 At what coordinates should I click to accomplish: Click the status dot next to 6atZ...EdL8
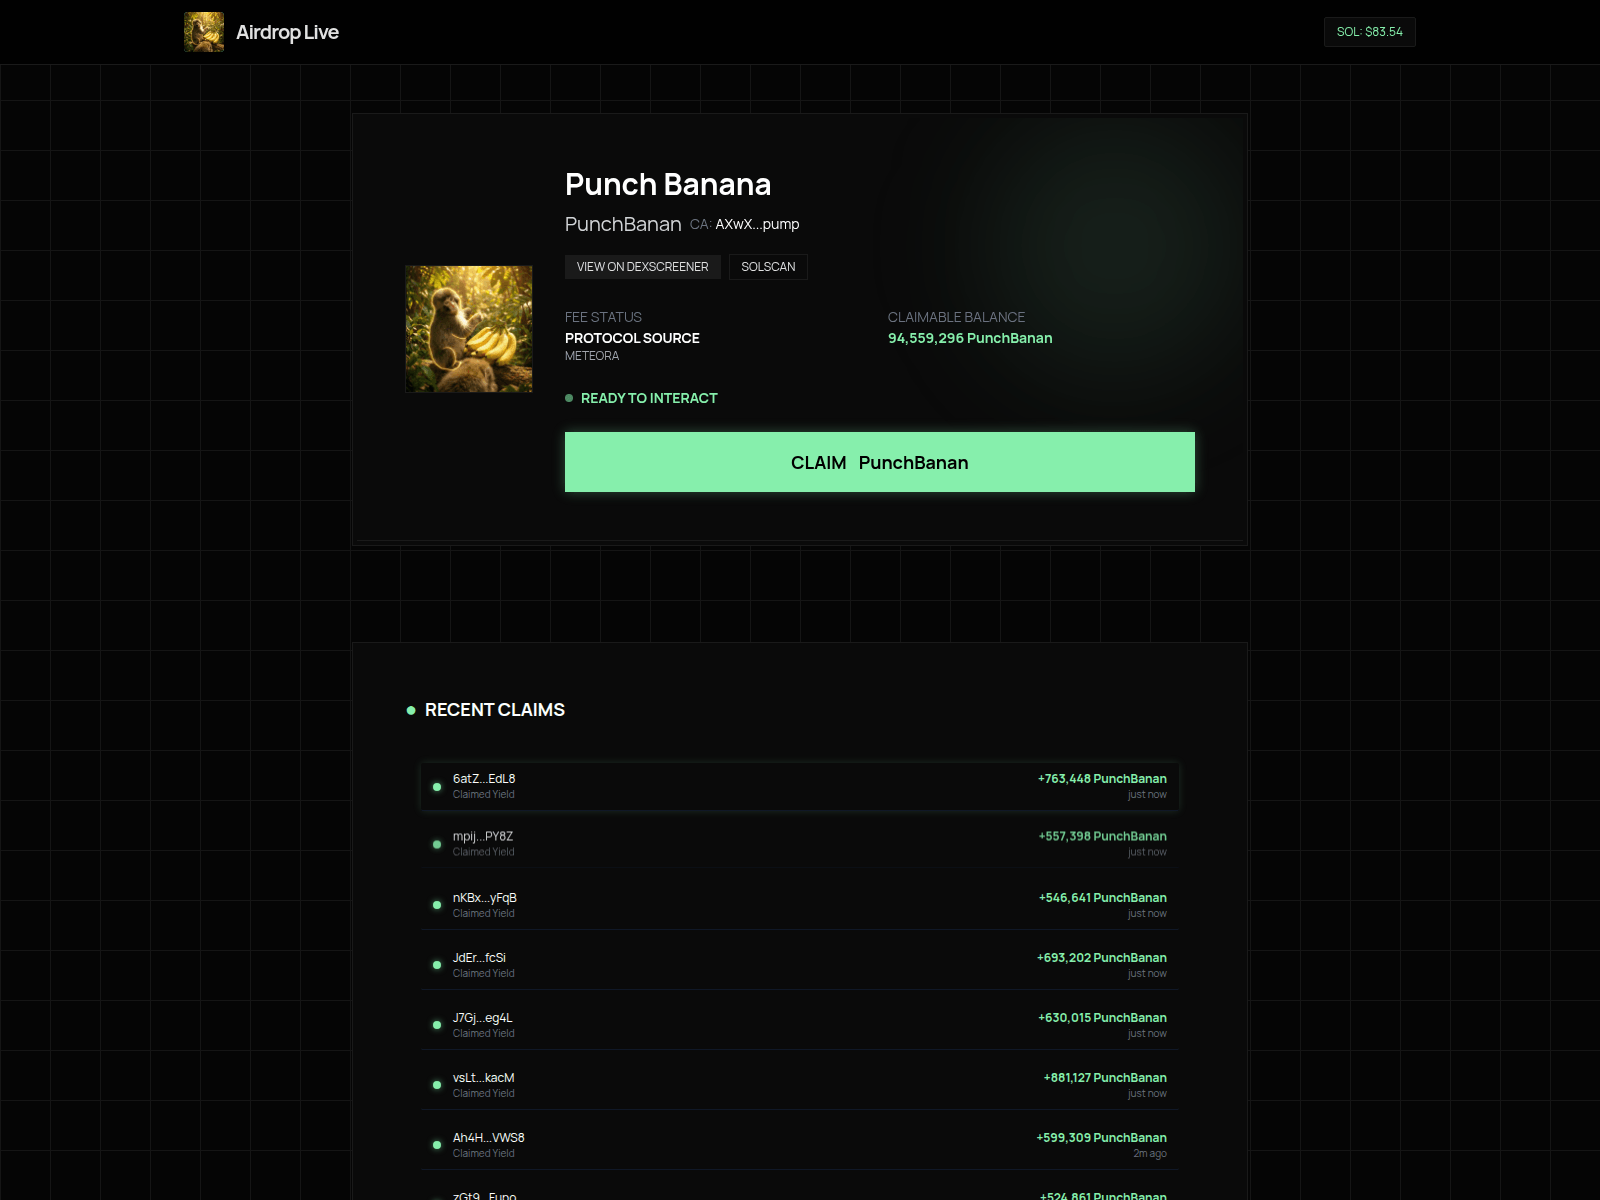436,786
